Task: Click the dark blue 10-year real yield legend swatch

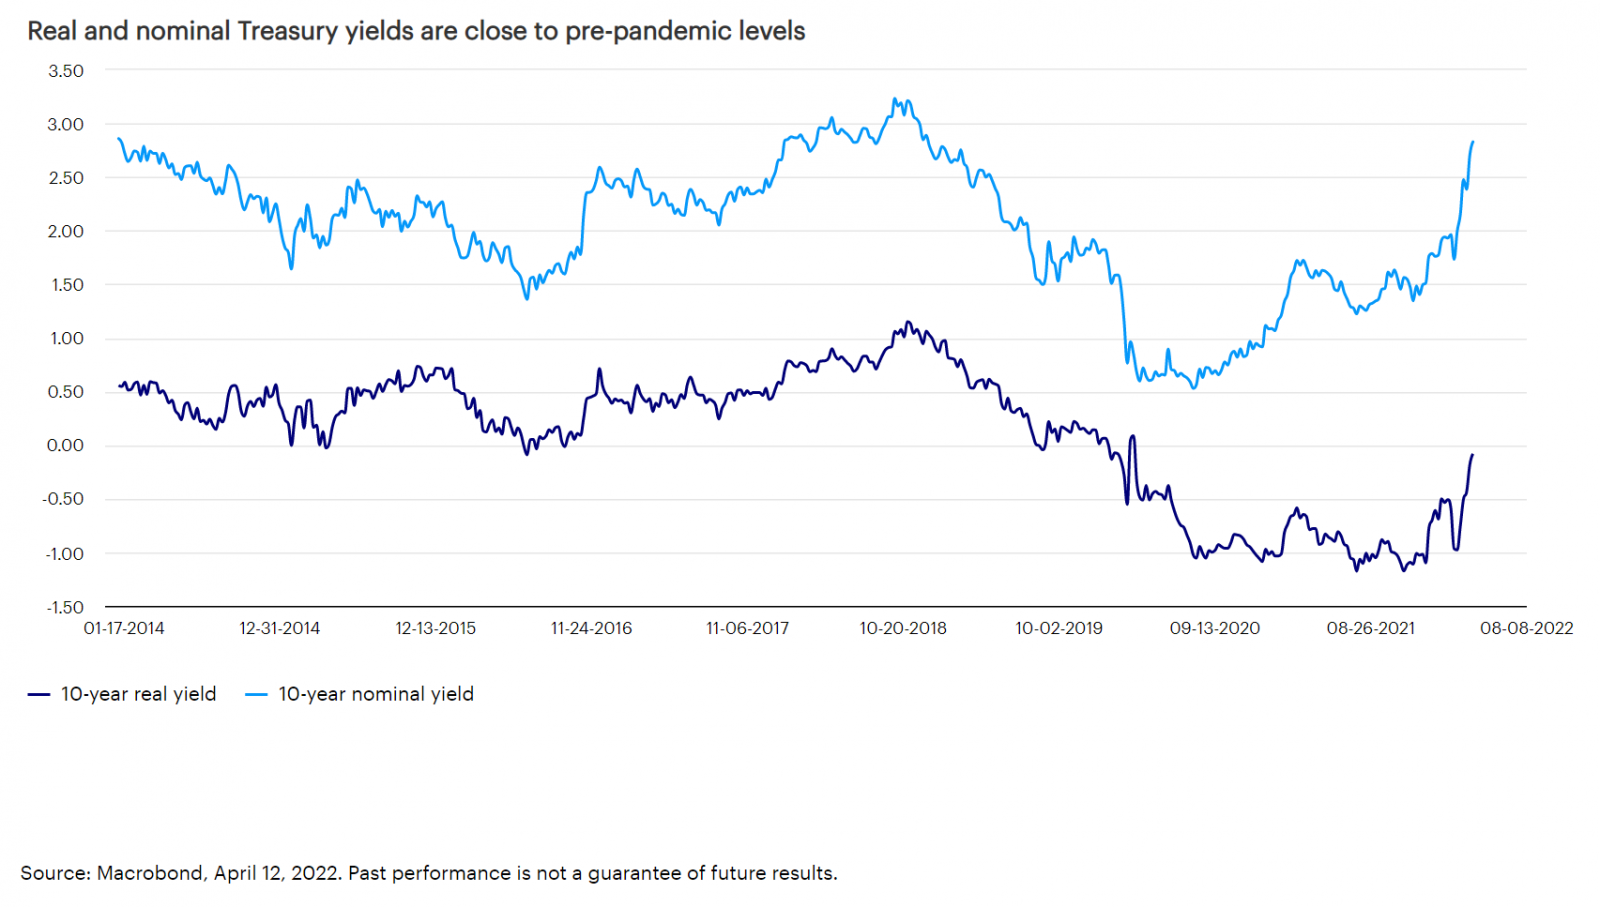Action: click(39, 695)
